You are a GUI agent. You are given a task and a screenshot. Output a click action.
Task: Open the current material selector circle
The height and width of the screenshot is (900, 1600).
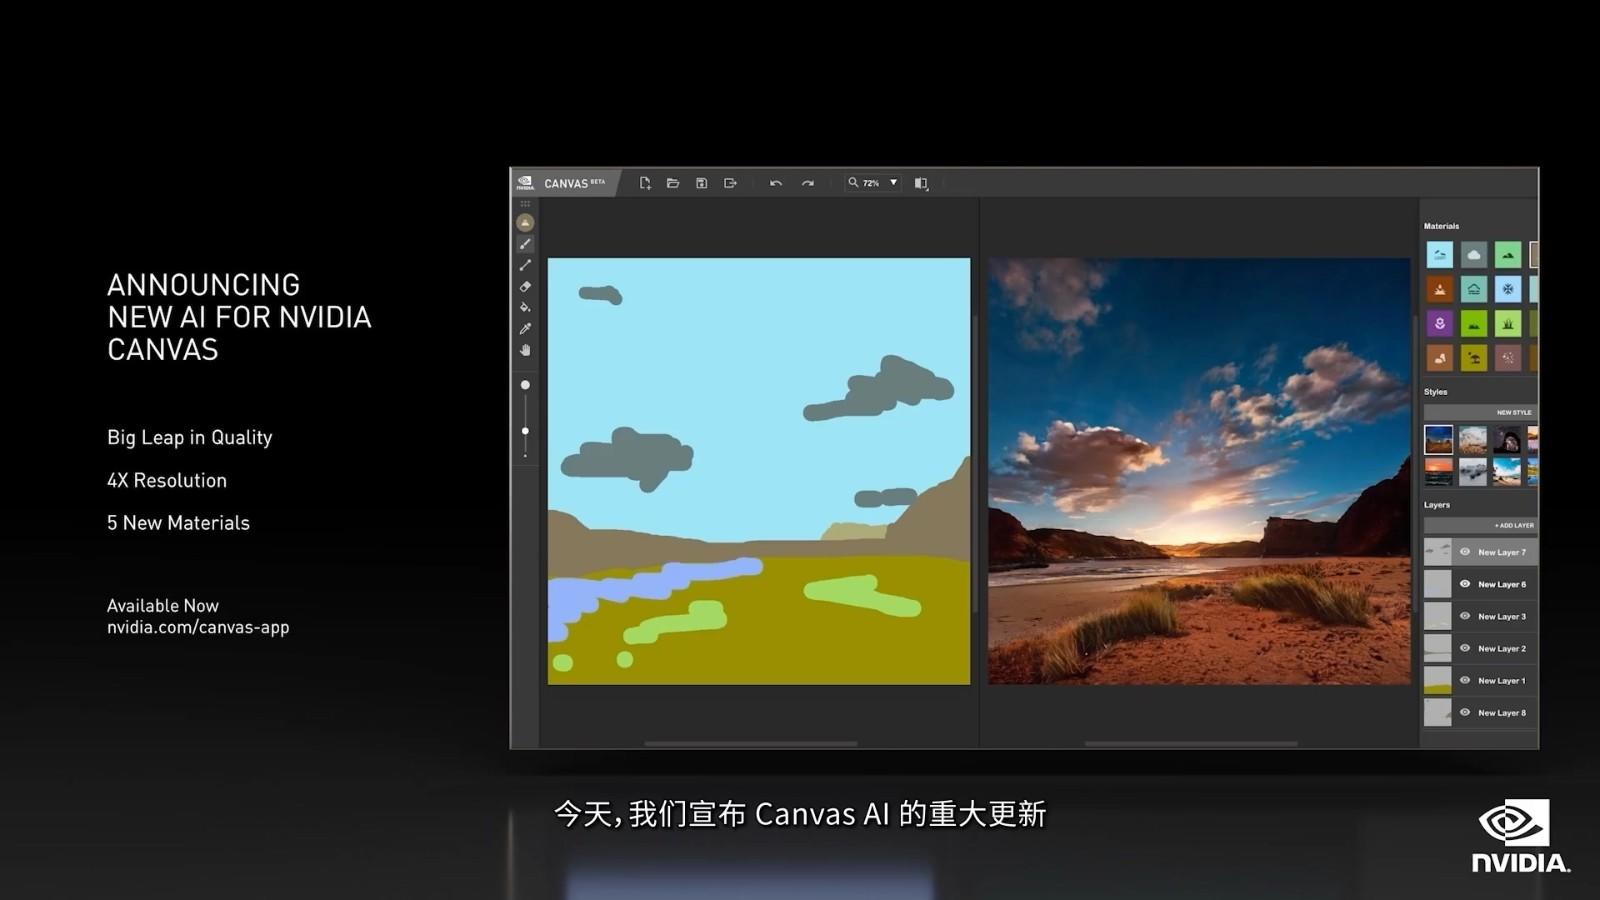pyautogui.click(x=525, y=222)
